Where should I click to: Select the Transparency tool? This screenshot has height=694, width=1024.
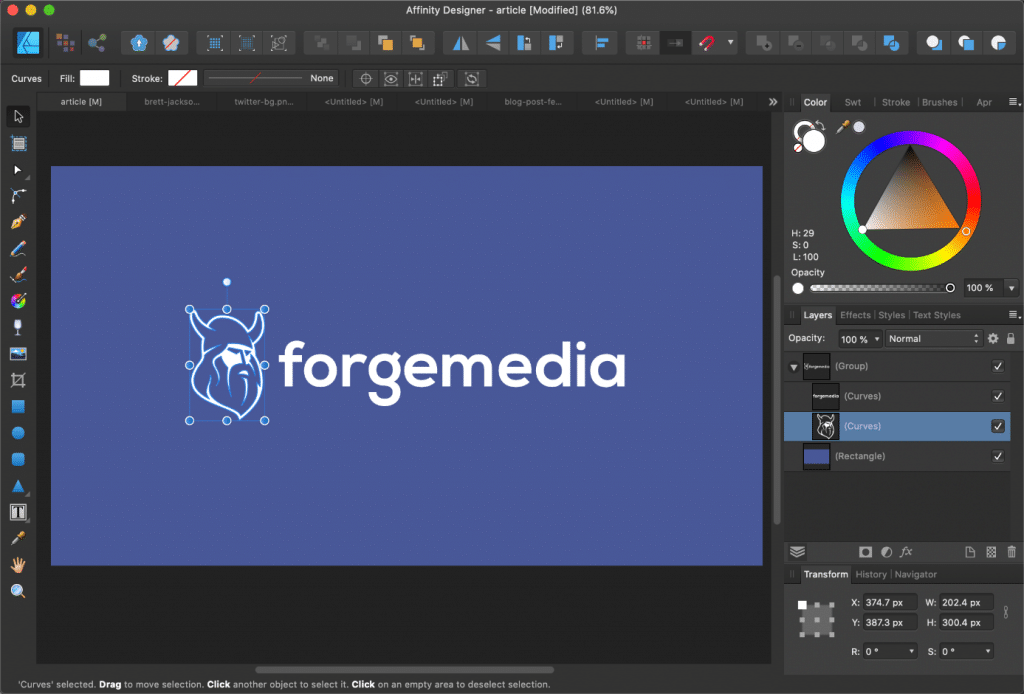pyautogui.click(x=18, y=327)
